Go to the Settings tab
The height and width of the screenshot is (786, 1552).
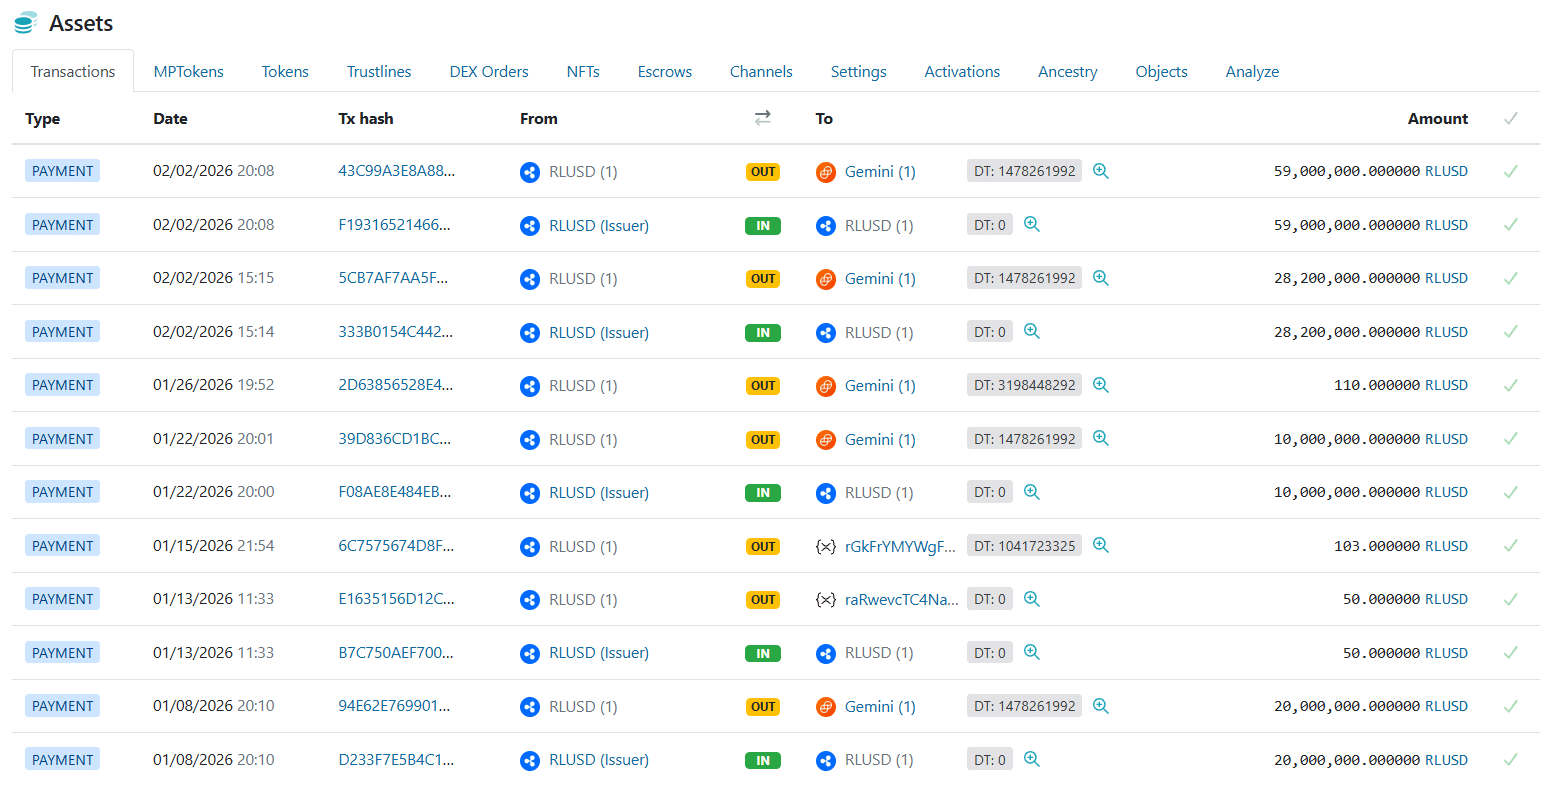(858, 72)
